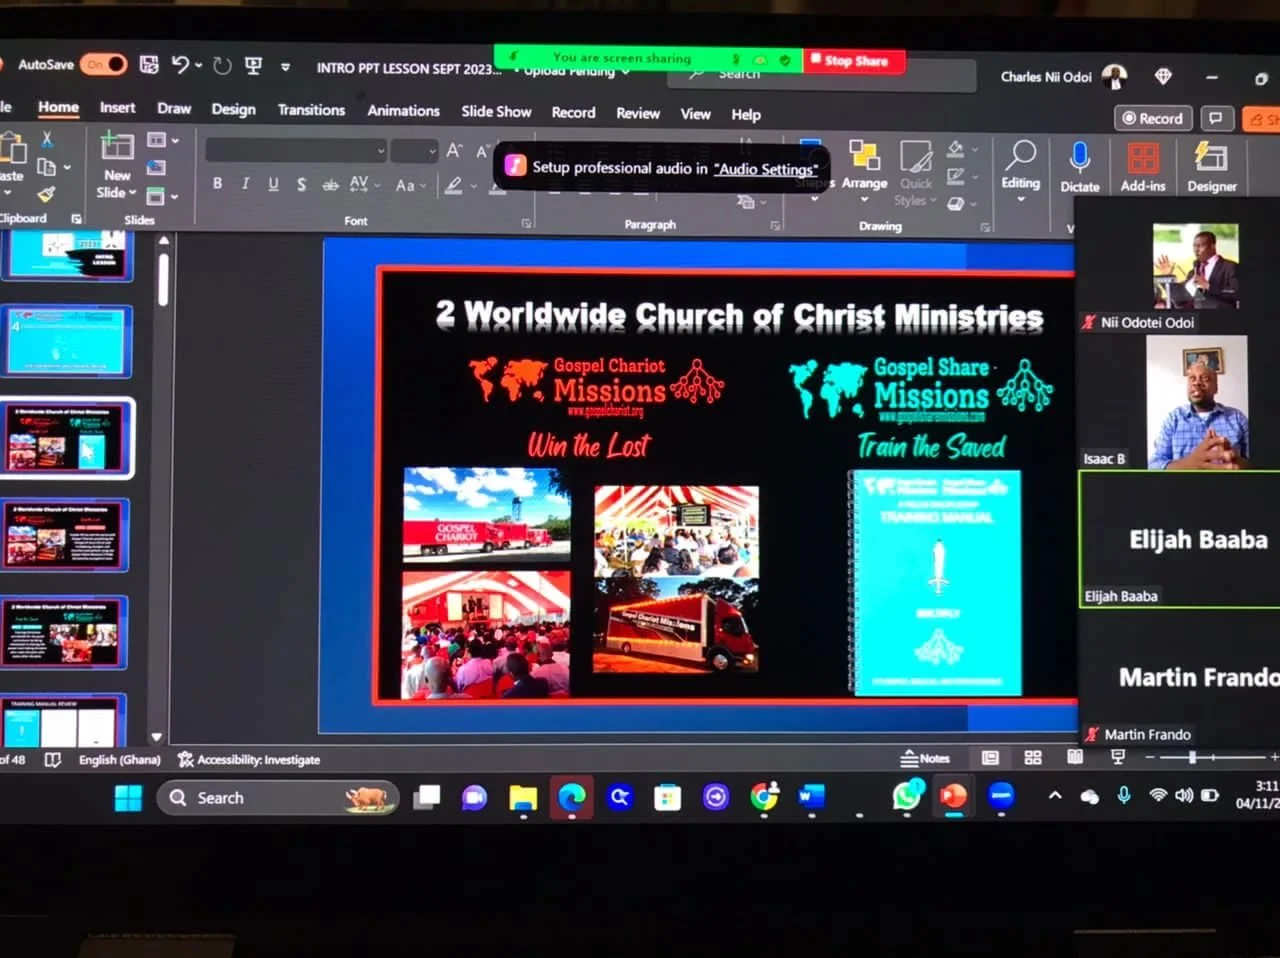Image resolution: width=1280 pixels, height=958 pixels.
Task: Click Accessibility: Investigate in status bar
Action: (x=249, y=760)
